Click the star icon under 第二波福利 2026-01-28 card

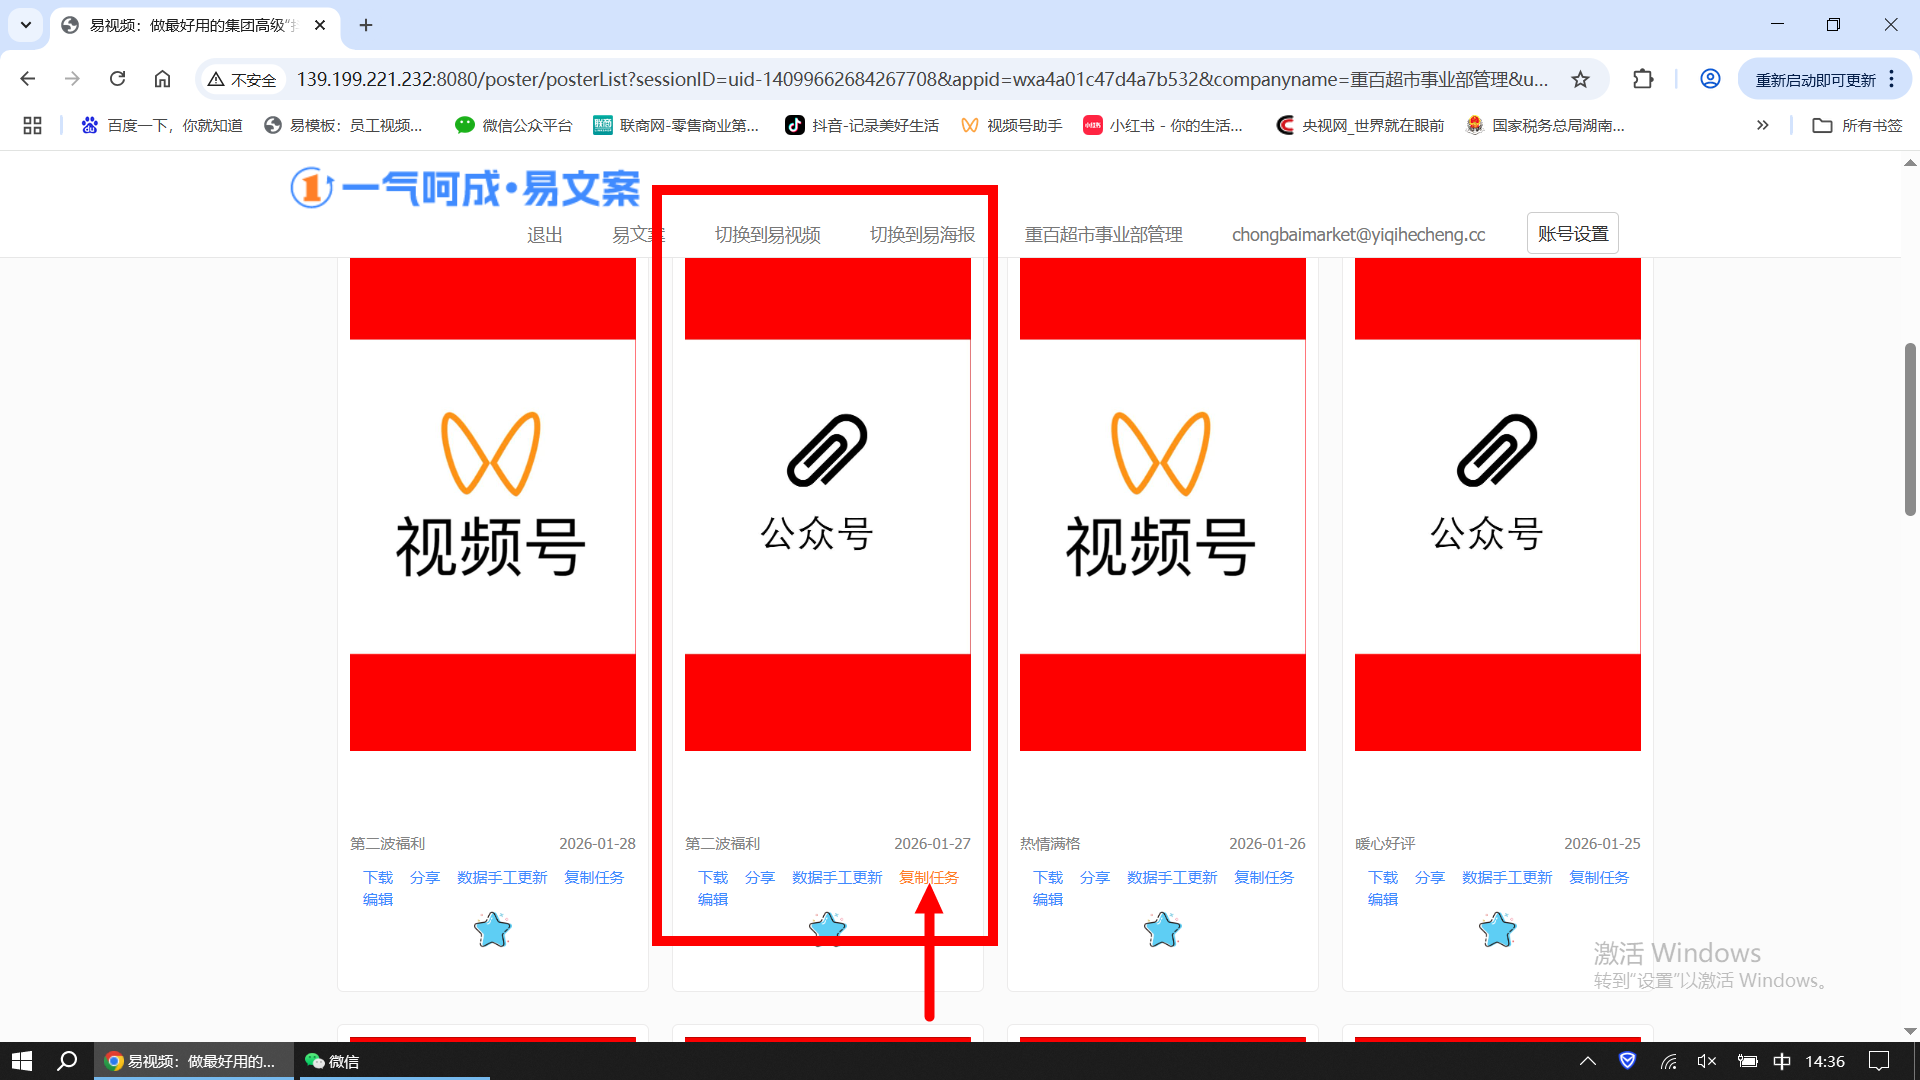click(x=492, y=930)
